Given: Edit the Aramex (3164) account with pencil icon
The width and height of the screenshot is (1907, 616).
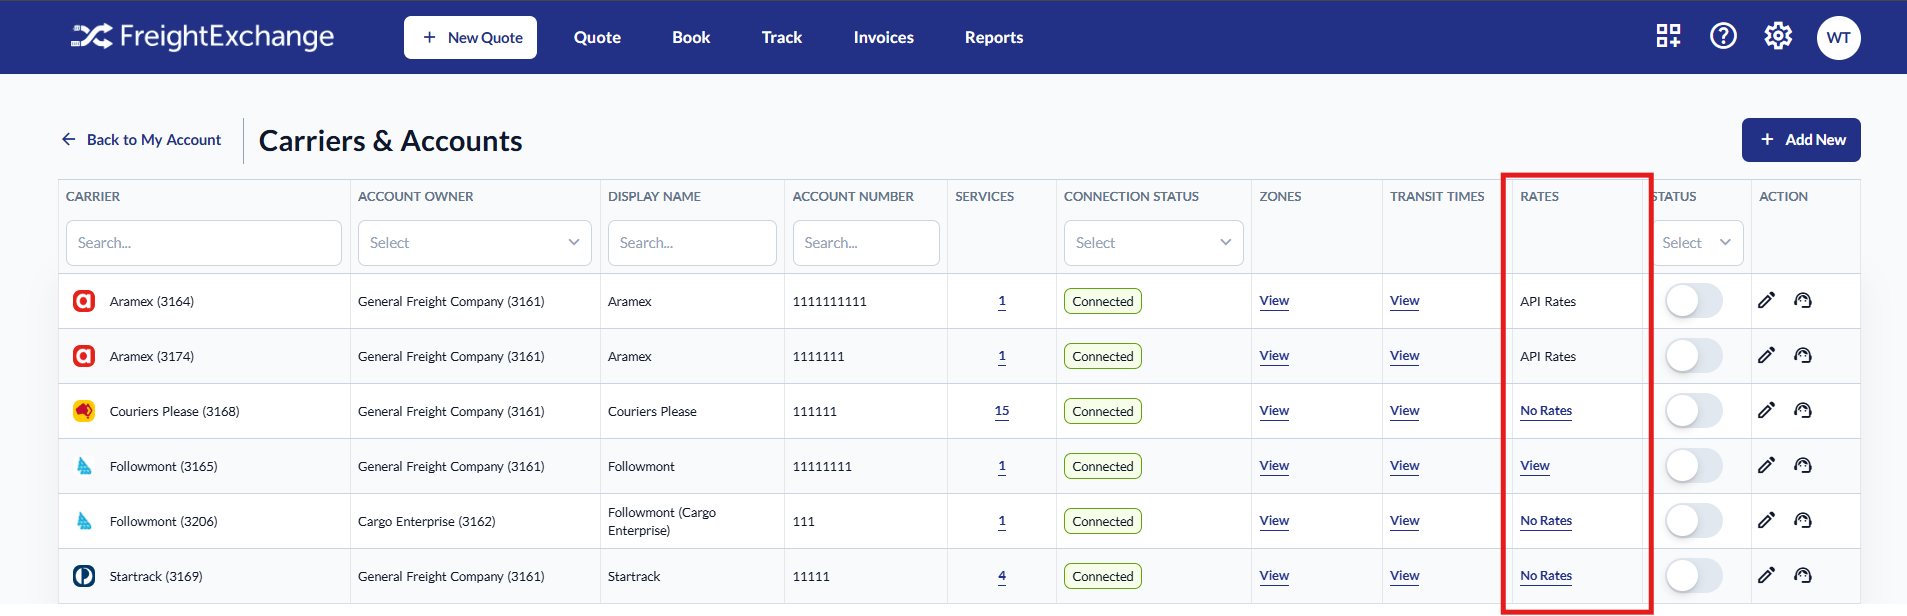Looking at the screenshot, I should 1767,300.
